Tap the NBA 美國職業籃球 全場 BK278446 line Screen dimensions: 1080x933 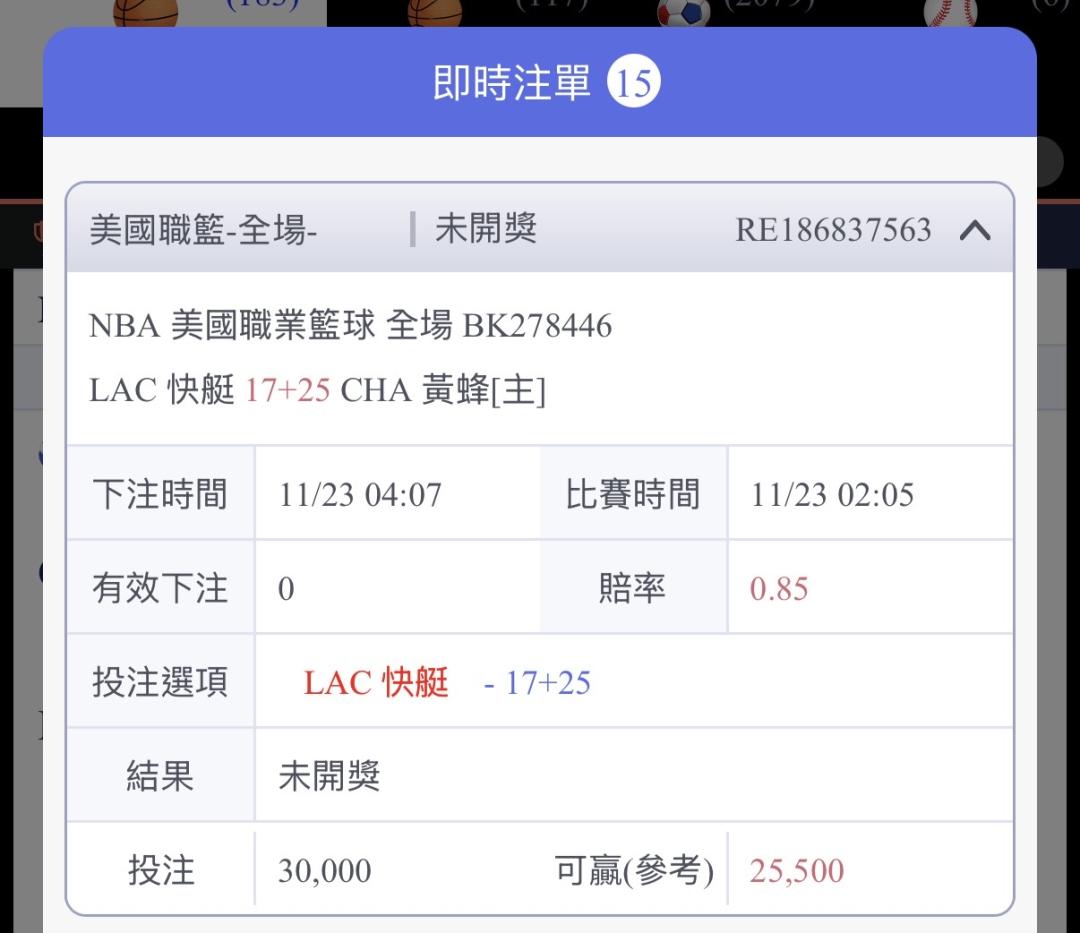(x=350, y=326)
